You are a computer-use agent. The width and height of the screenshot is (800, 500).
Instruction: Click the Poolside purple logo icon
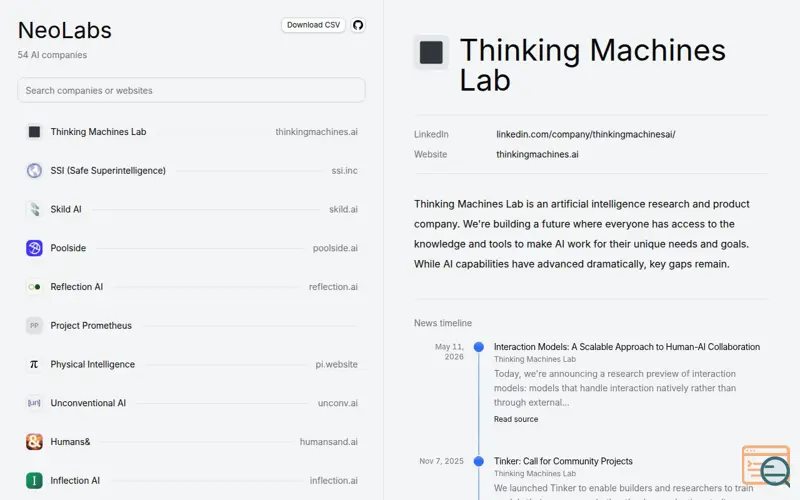34,248
